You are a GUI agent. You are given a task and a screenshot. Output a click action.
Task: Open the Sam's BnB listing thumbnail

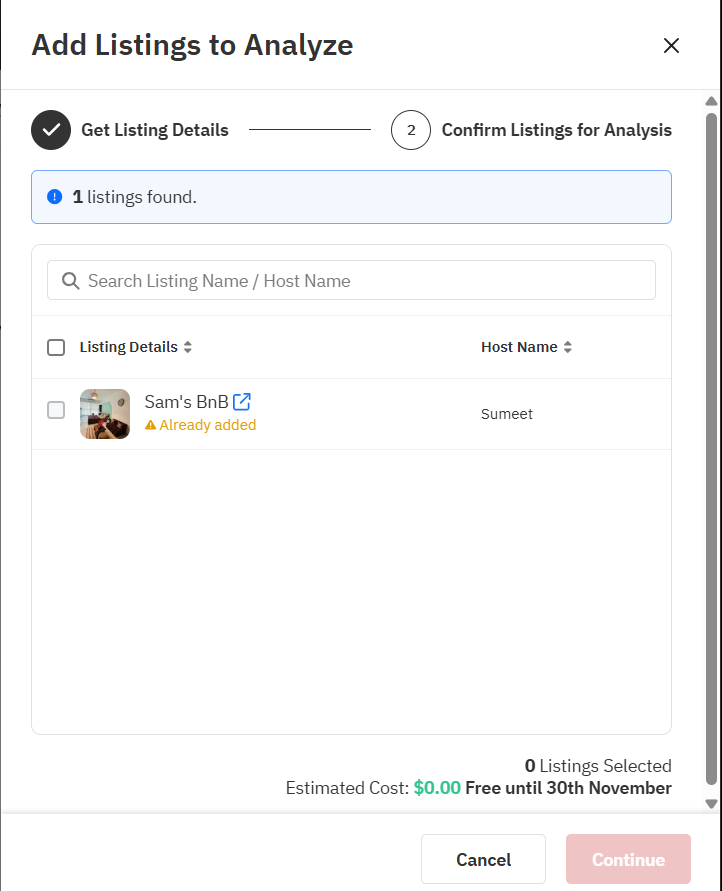(x=105, y=414)
